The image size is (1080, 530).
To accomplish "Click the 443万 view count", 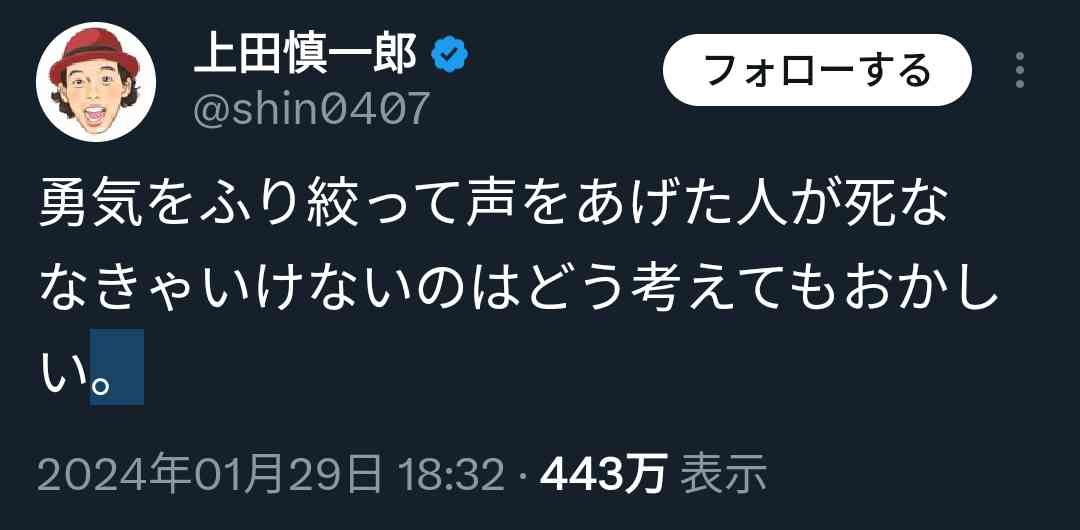I will pyautogui.click(x=603, y=474).
